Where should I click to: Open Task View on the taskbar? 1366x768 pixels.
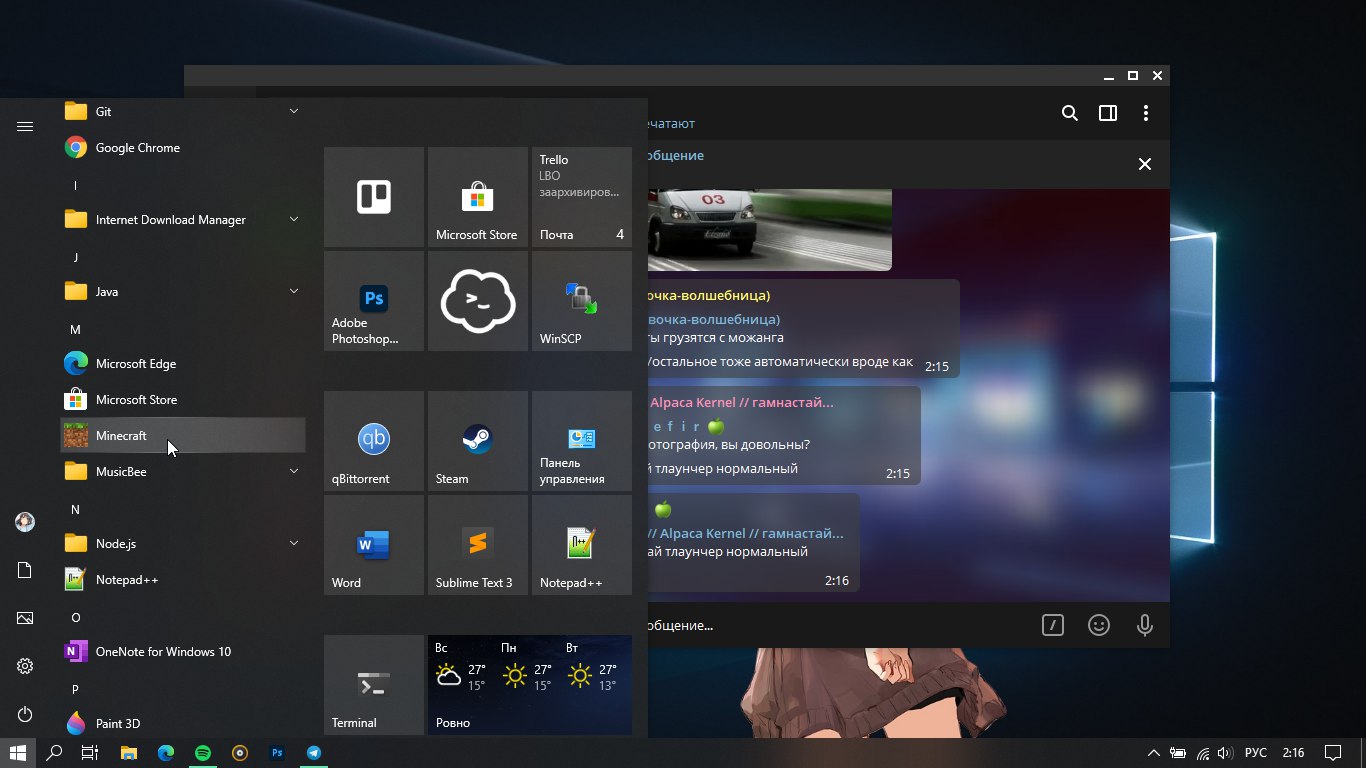(x=90, y=752)
